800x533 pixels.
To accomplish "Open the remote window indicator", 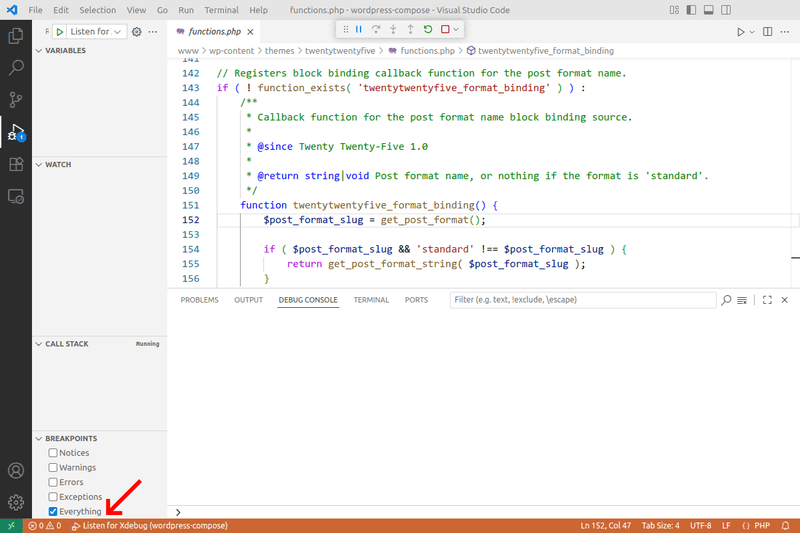I will pyautogui.click(x=11, y=525).
